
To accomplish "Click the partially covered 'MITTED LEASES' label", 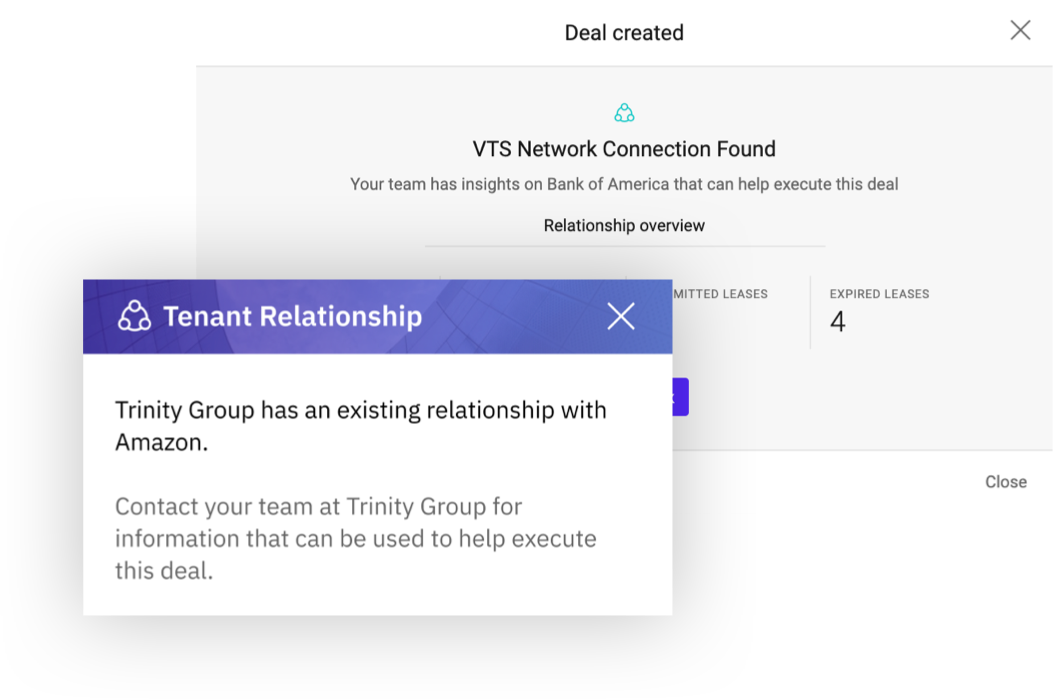I will (720, 294).
